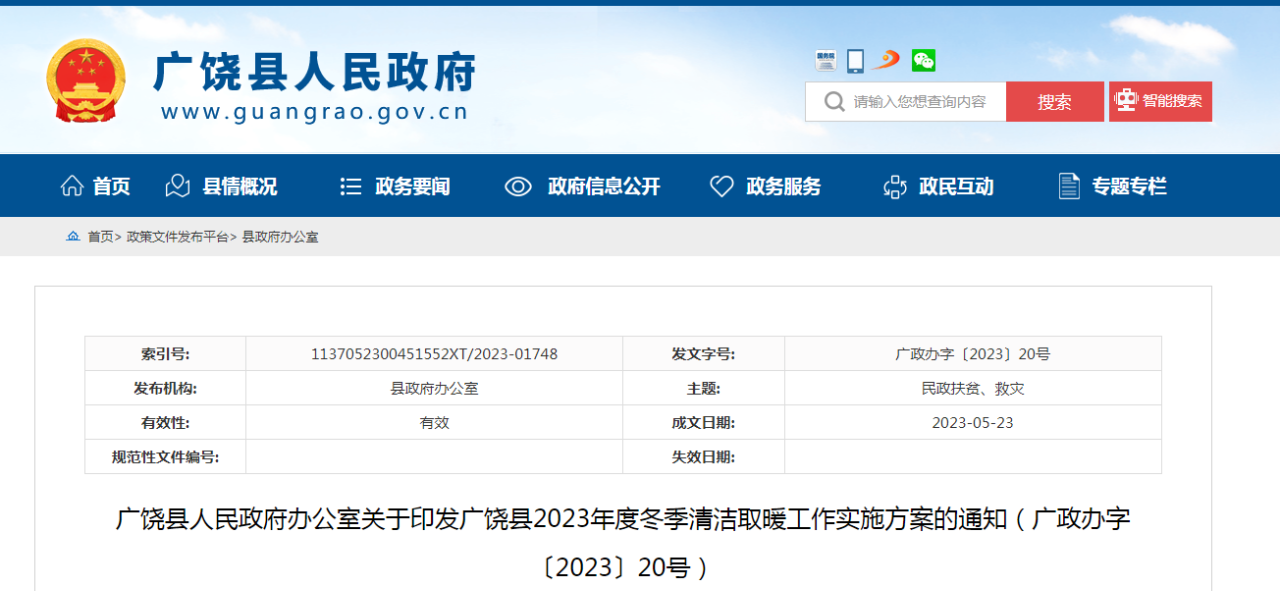Click the breadcrumb home icon
The width and height of the screenshot is (1280, 591).
(73, 237)
